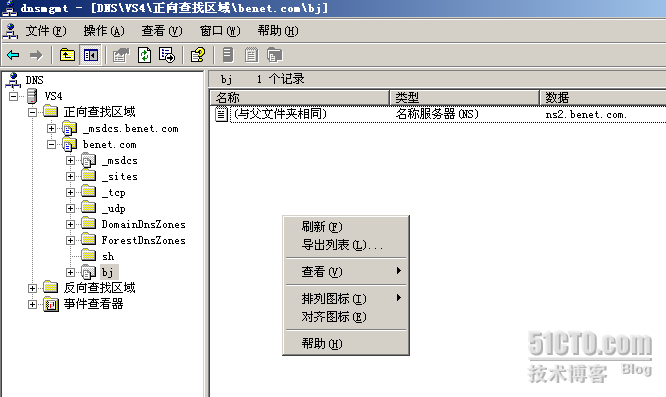Expand the DomainDnsZones folder
This screenshot has height=397, width=666.
[71, 224]
